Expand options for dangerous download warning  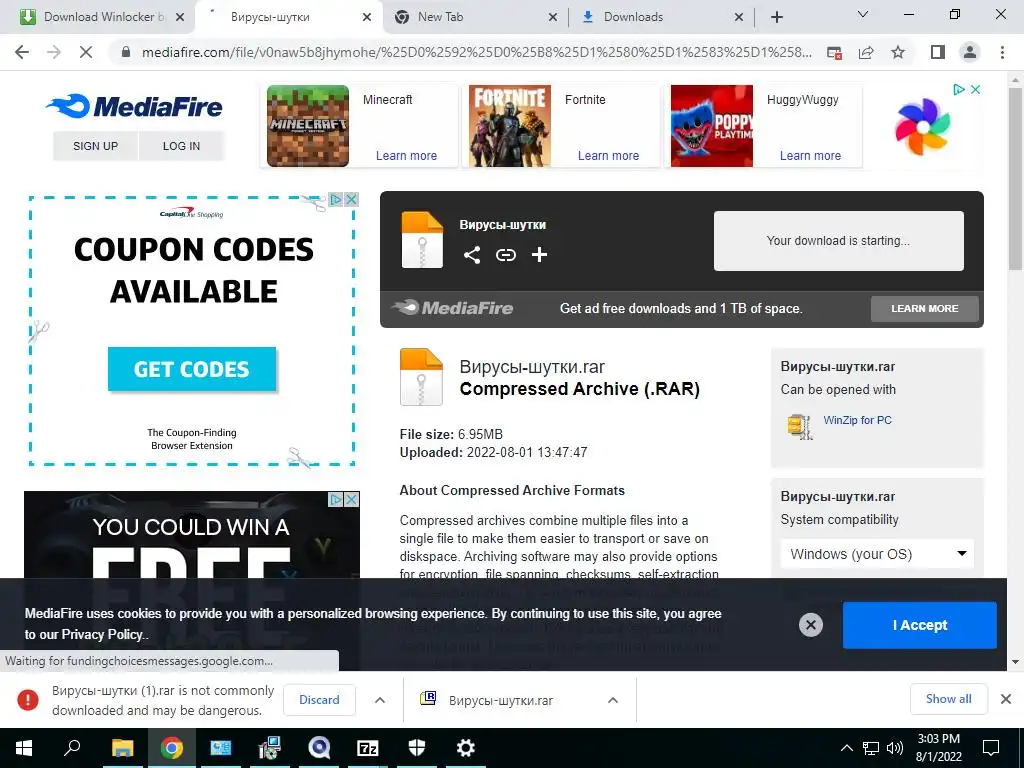click(379, 699)
